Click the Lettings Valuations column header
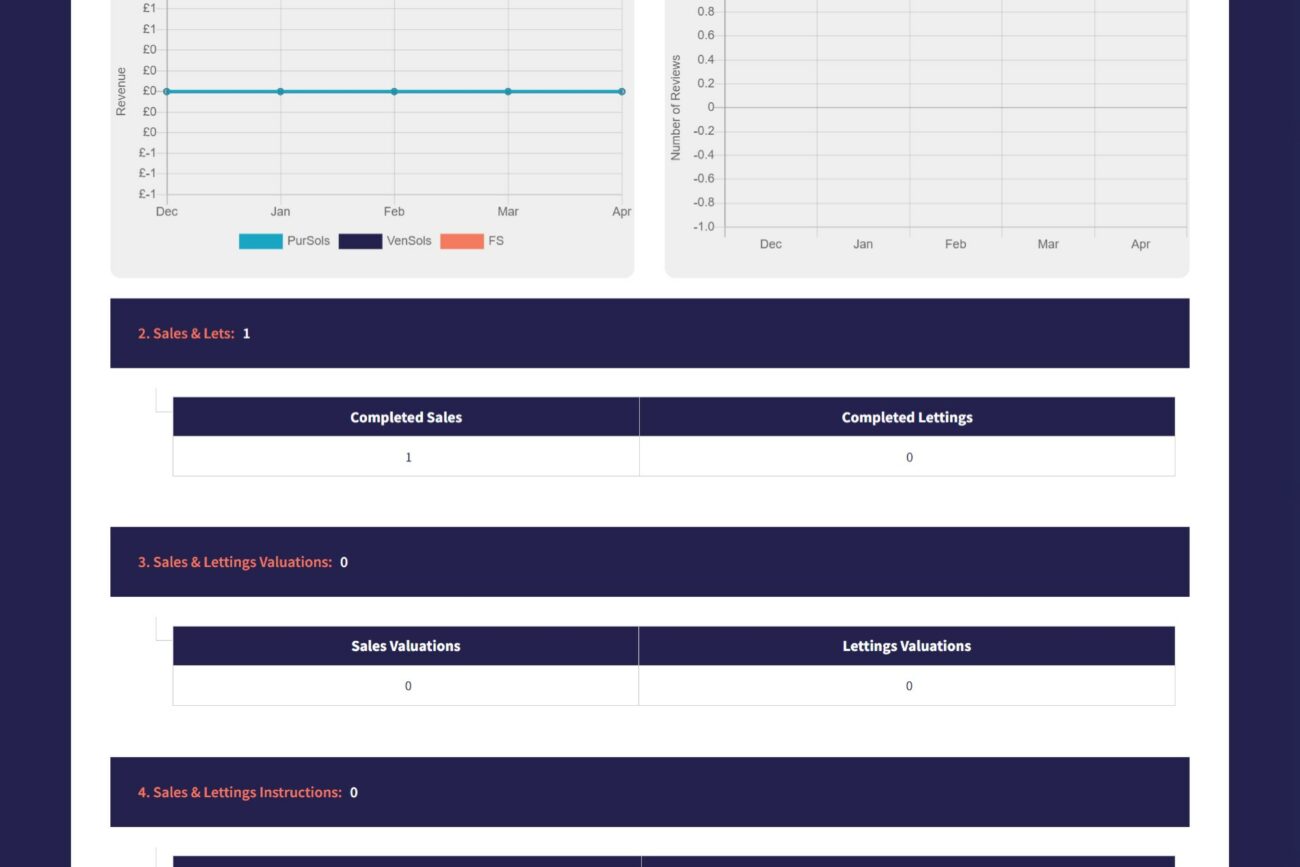This screenshot has width=1300, height=867. pyautogui.click(x=907, y=646)
